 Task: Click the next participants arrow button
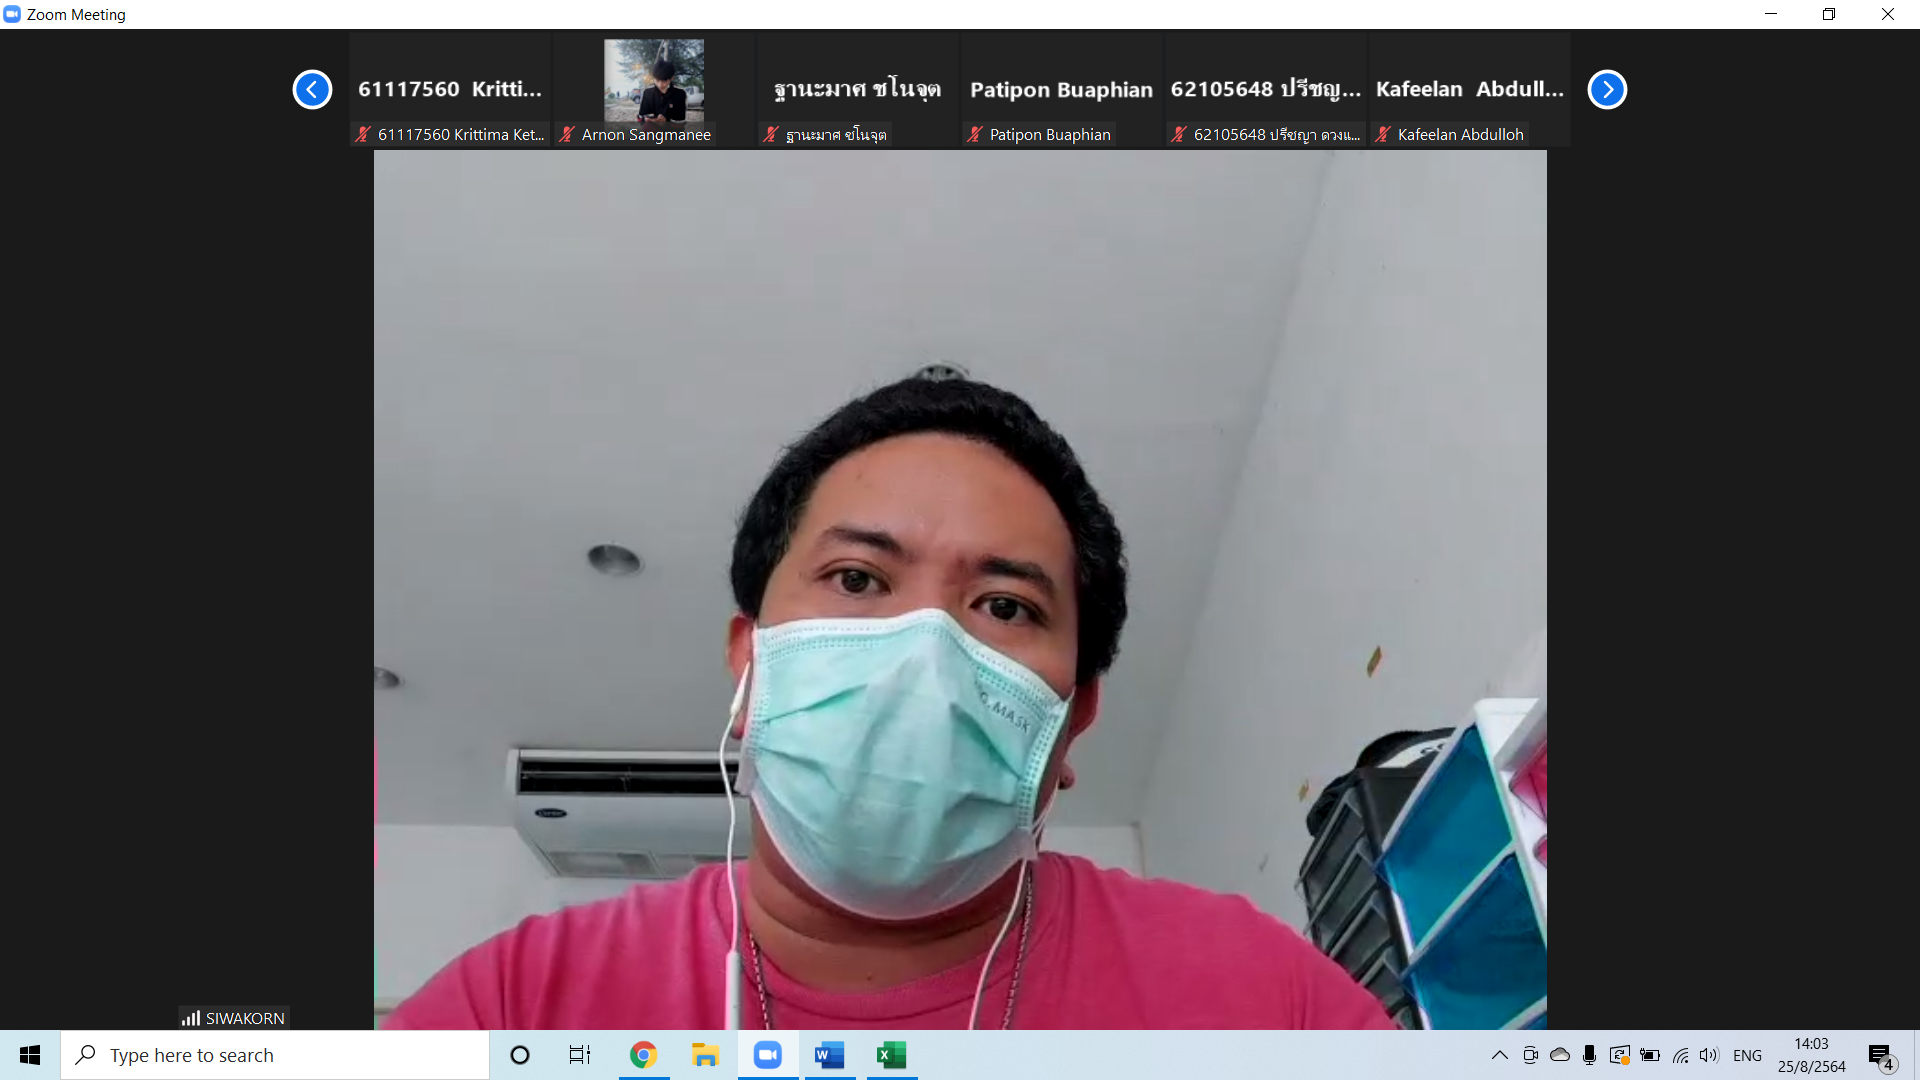(x=1607, y=90)
